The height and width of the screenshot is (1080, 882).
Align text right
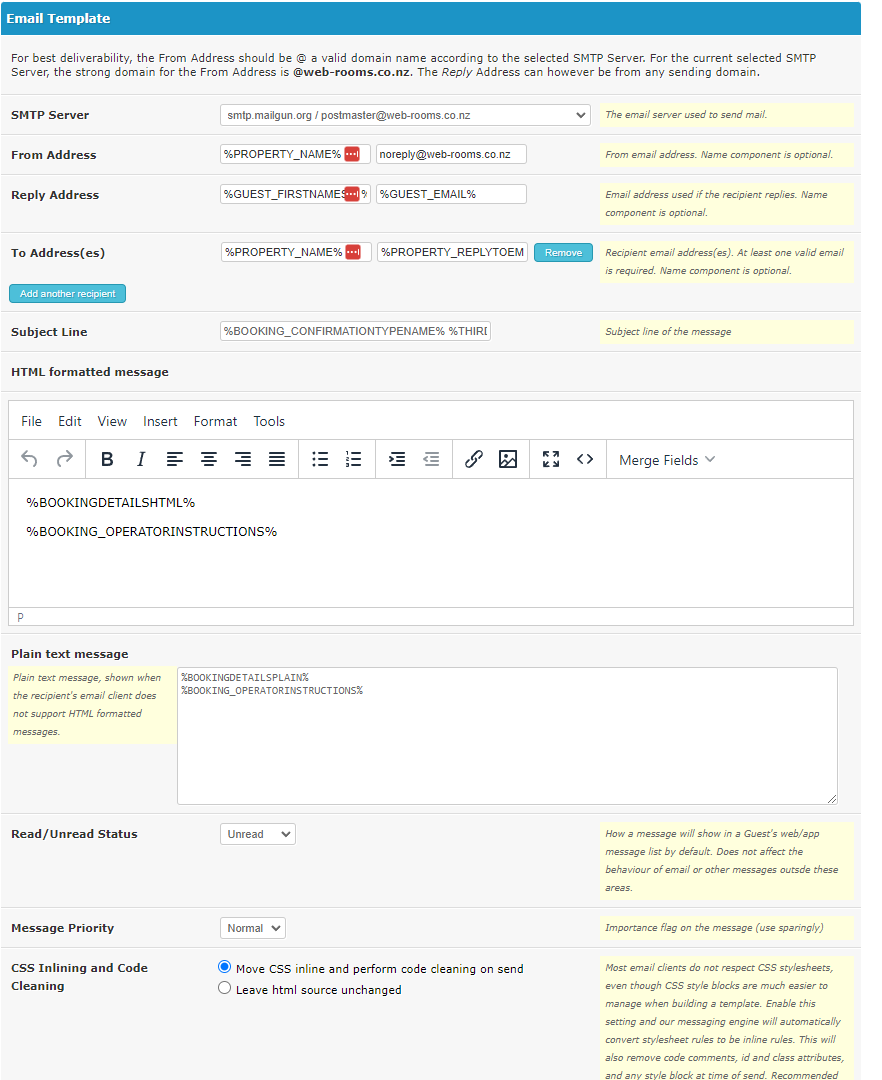click(243, 459)
